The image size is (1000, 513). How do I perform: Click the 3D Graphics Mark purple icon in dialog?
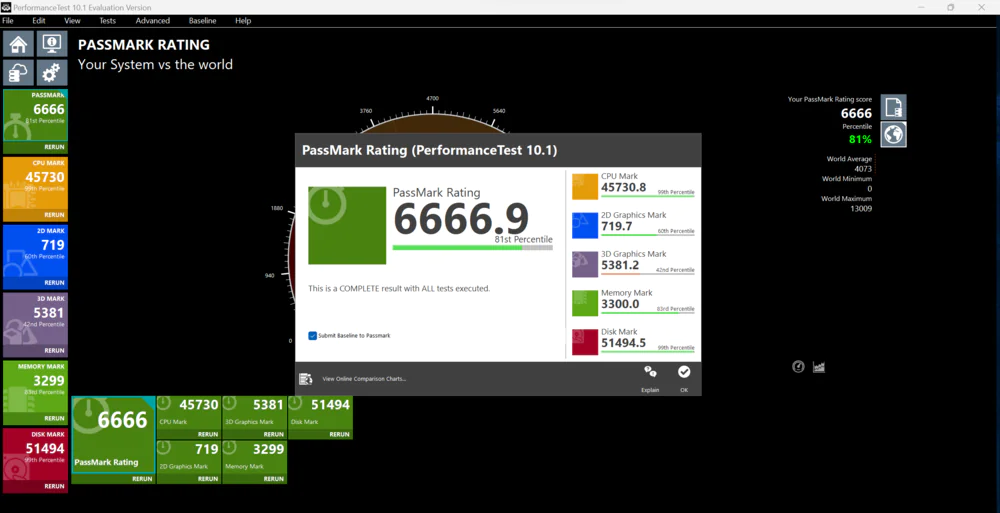[585, 264]
